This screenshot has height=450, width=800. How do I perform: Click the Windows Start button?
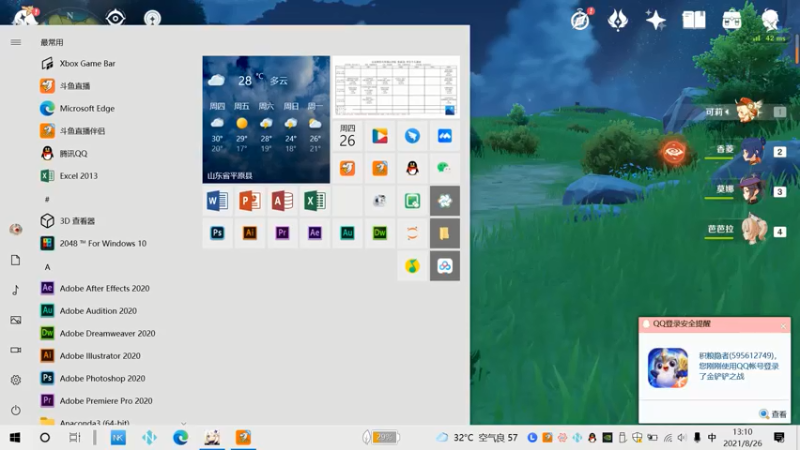coord(15,438)
